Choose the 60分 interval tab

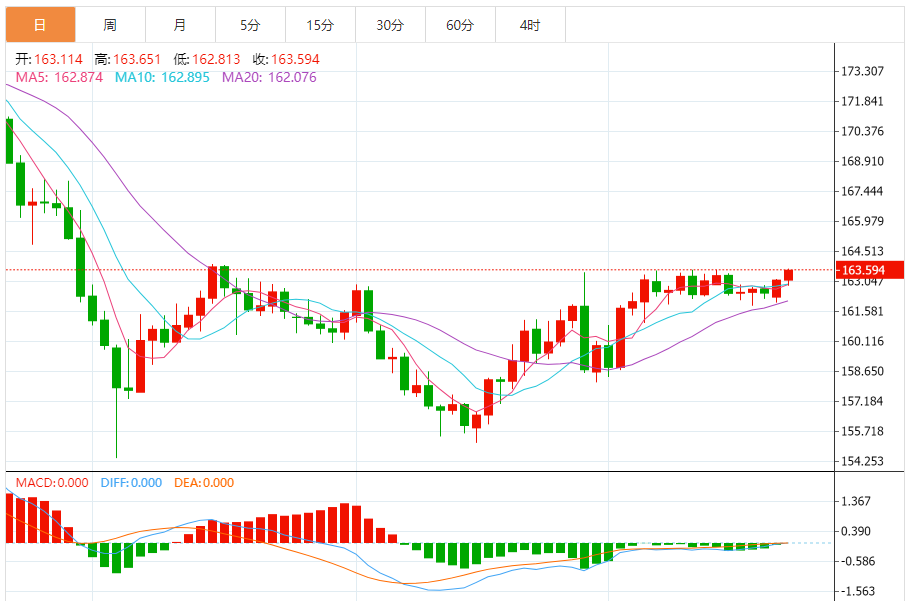click(x=460, y=25)
